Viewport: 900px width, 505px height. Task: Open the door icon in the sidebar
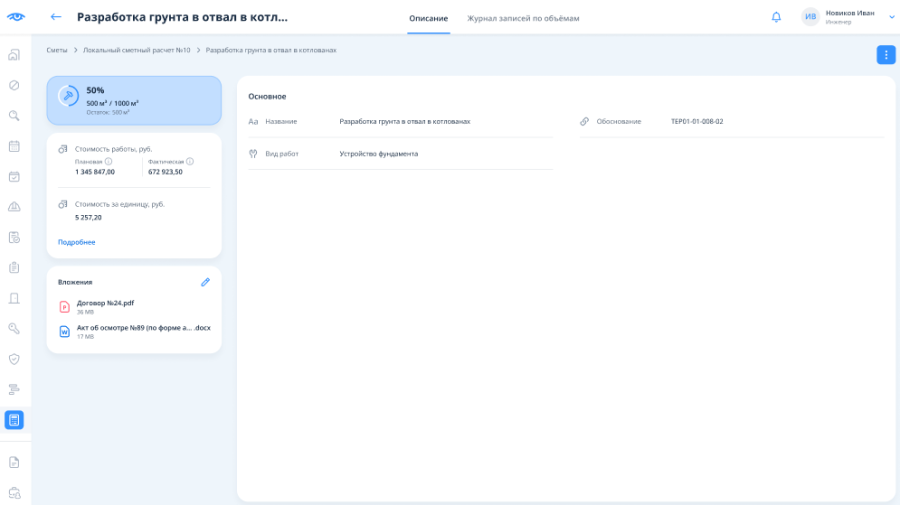click(14, 298)
